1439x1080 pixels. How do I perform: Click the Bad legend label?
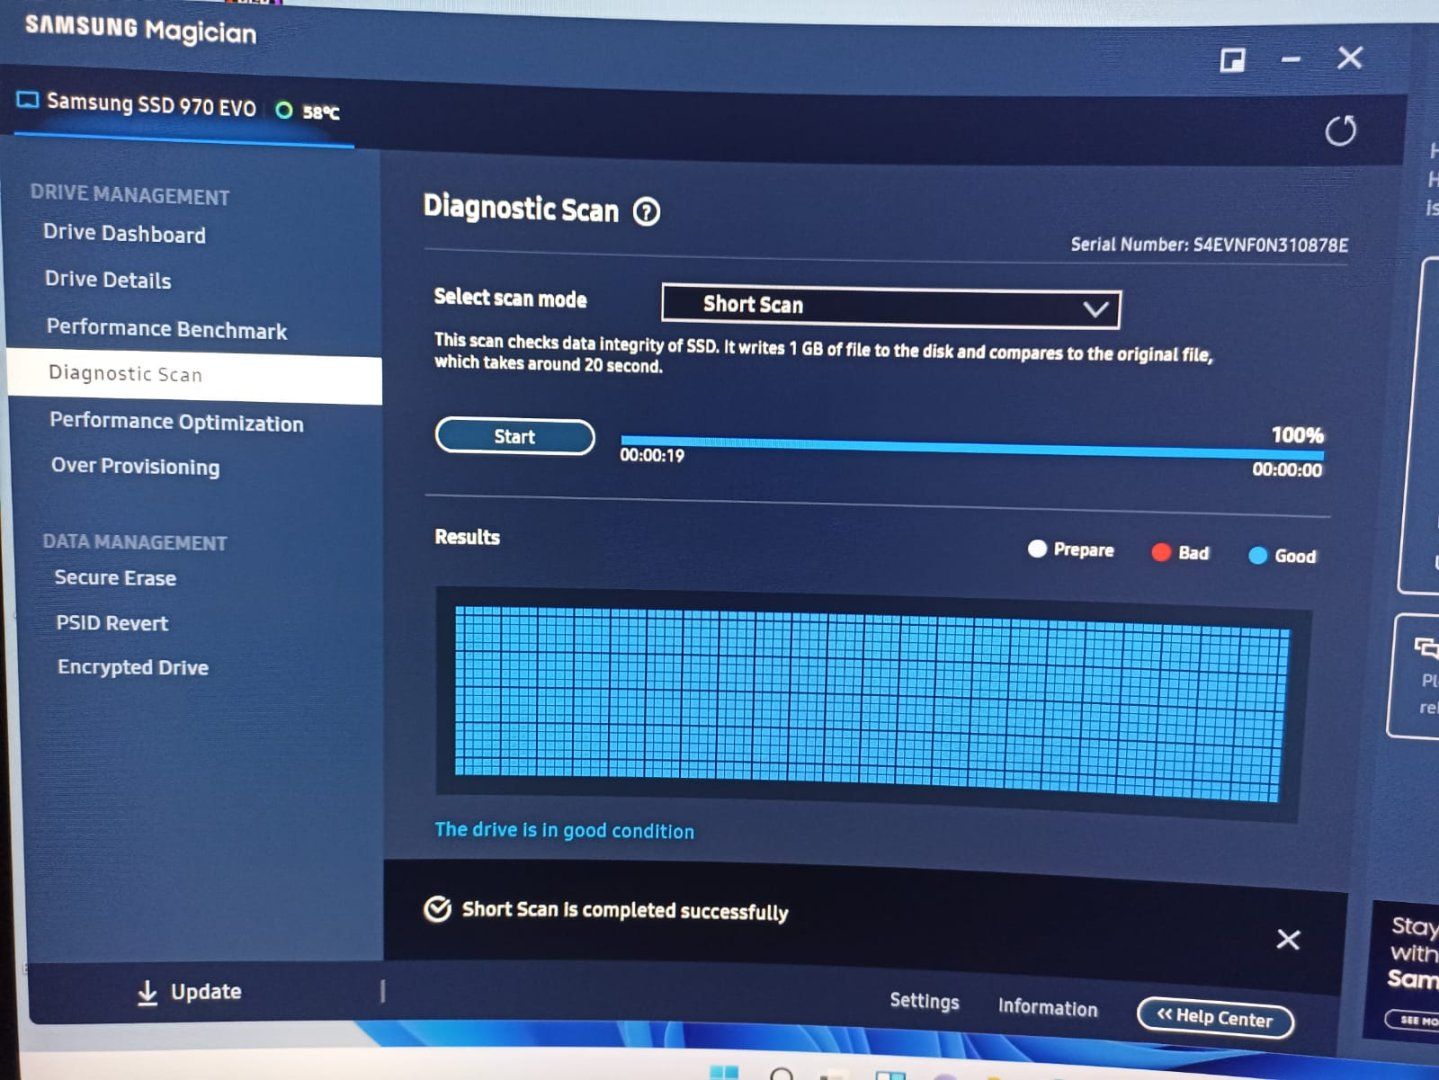pyautogui.click(x=1193, y=553)
